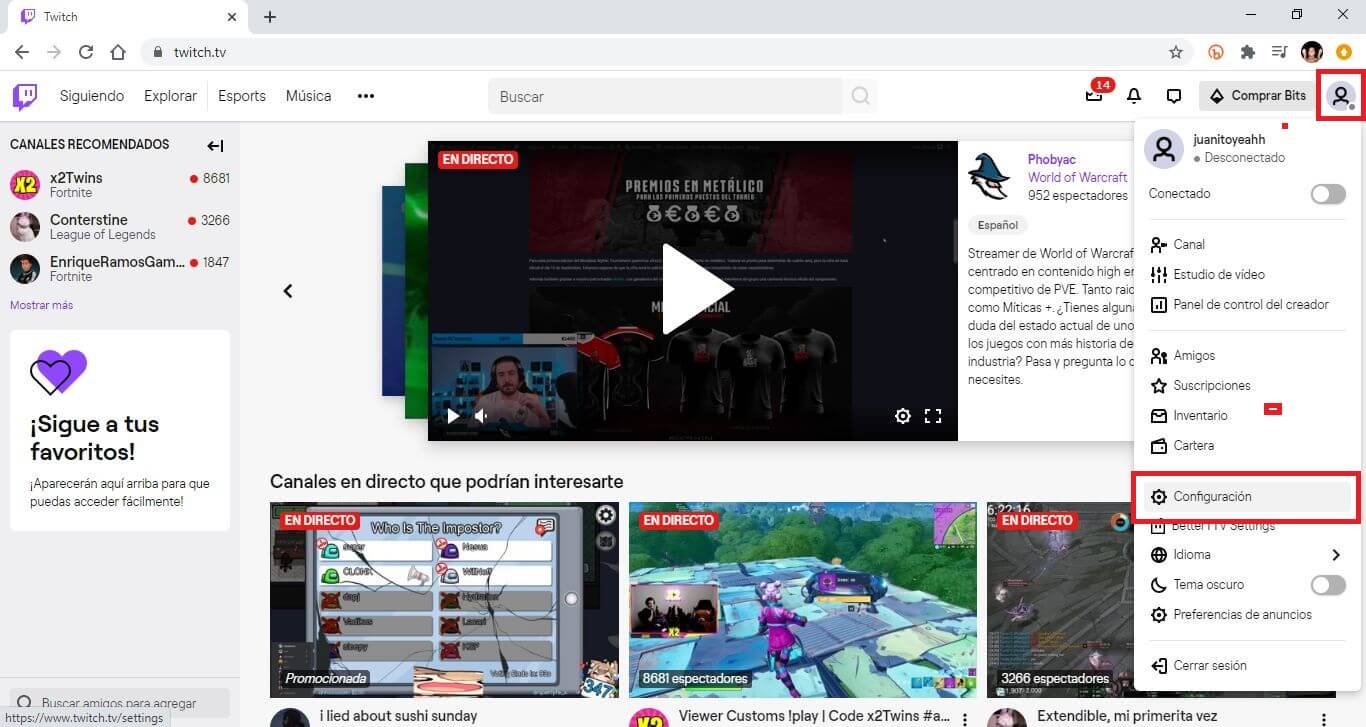Click the Español language tag
Screen dimensions: 1366x727
[998, 225]
